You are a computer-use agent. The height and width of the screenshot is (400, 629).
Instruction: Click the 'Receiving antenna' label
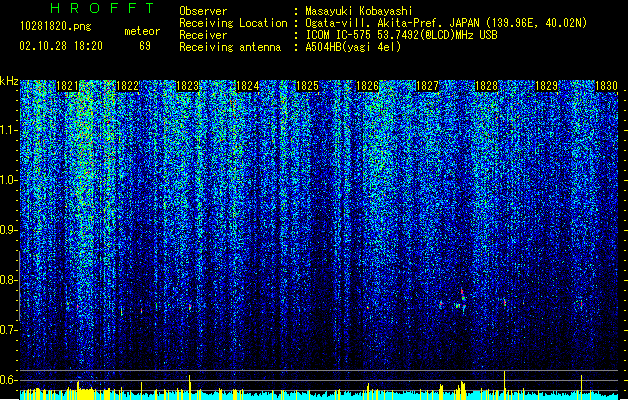230,47
